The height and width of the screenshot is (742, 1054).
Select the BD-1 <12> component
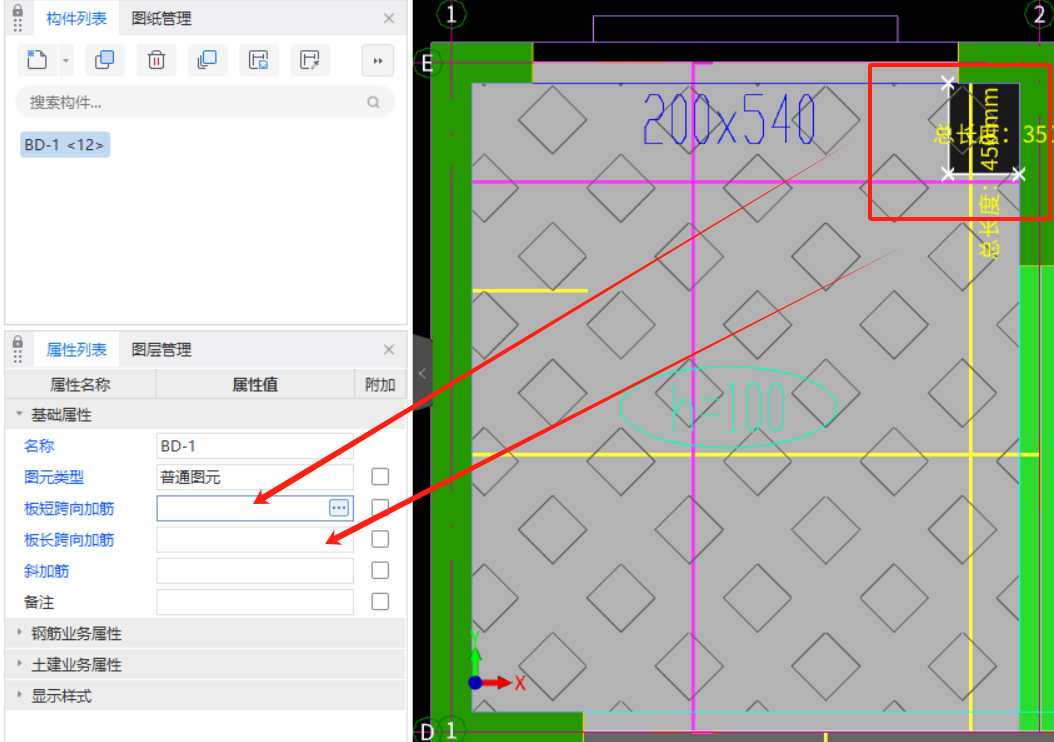pyautogui.click(x=65, y=145)
